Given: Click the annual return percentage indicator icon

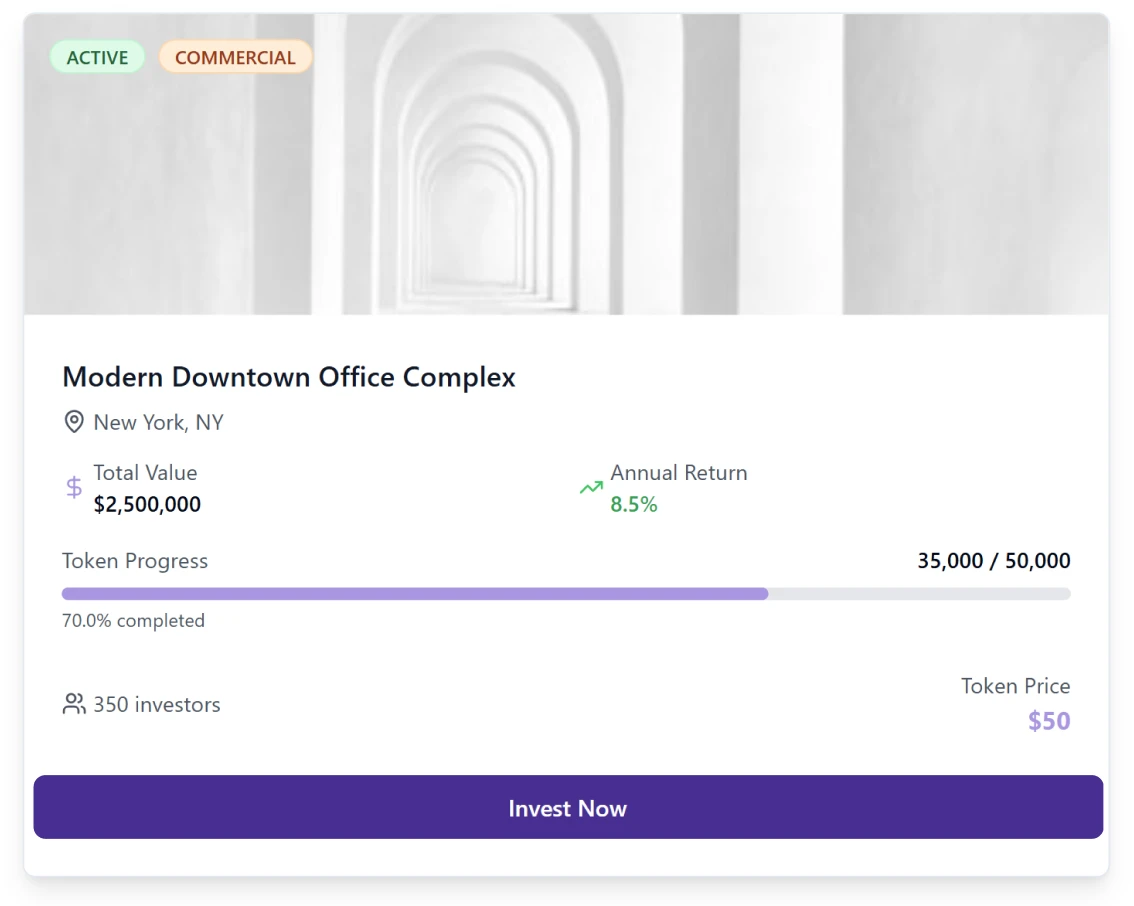Looking at the screenshot, I should tap(591, 486).
